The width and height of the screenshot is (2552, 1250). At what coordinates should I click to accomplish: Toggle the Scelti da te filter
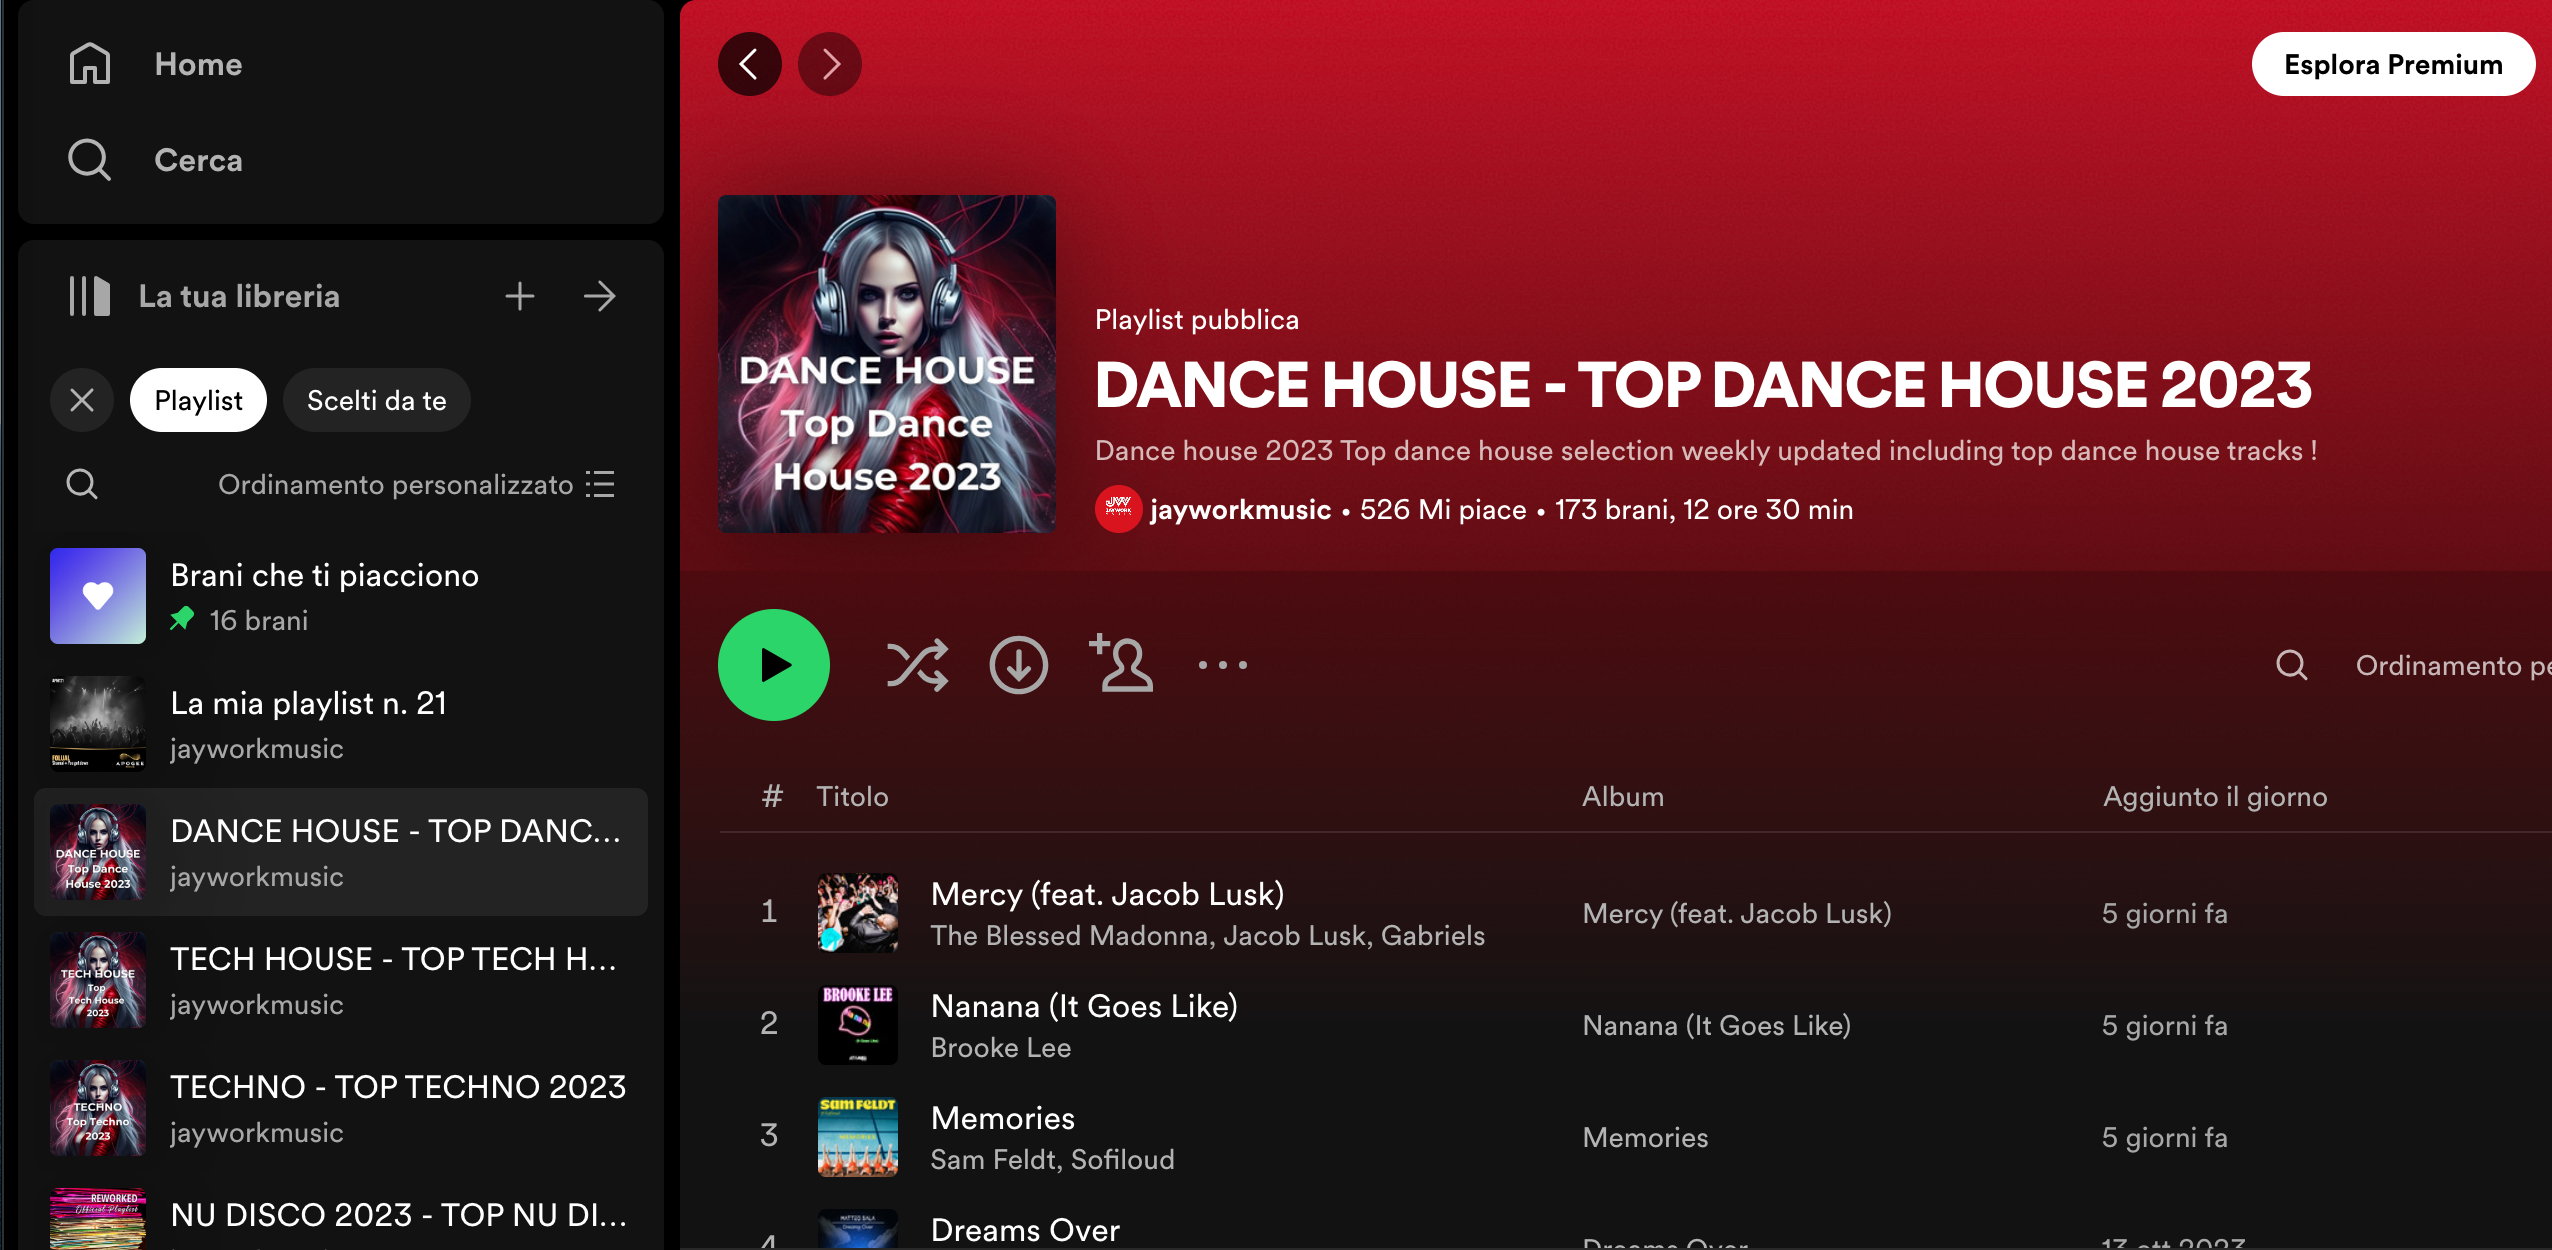pyautogui.click(x=376, y=400)
